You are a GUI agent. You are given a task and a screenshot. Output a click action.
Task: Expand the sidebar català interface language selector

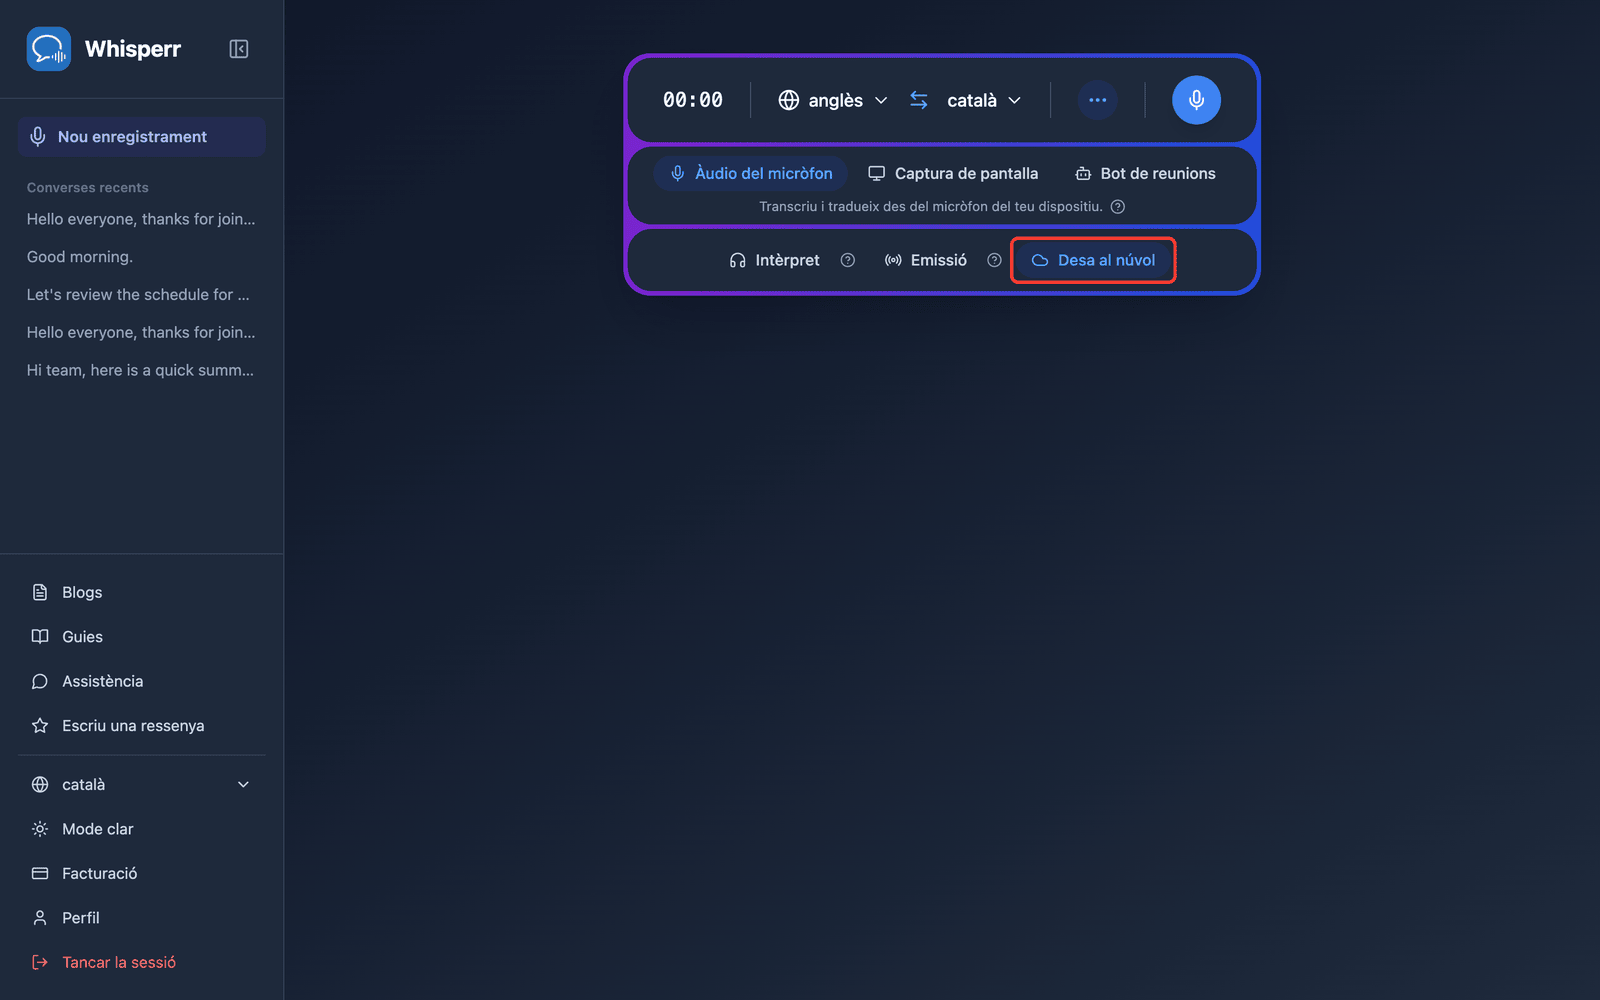(x=141, y=785)
